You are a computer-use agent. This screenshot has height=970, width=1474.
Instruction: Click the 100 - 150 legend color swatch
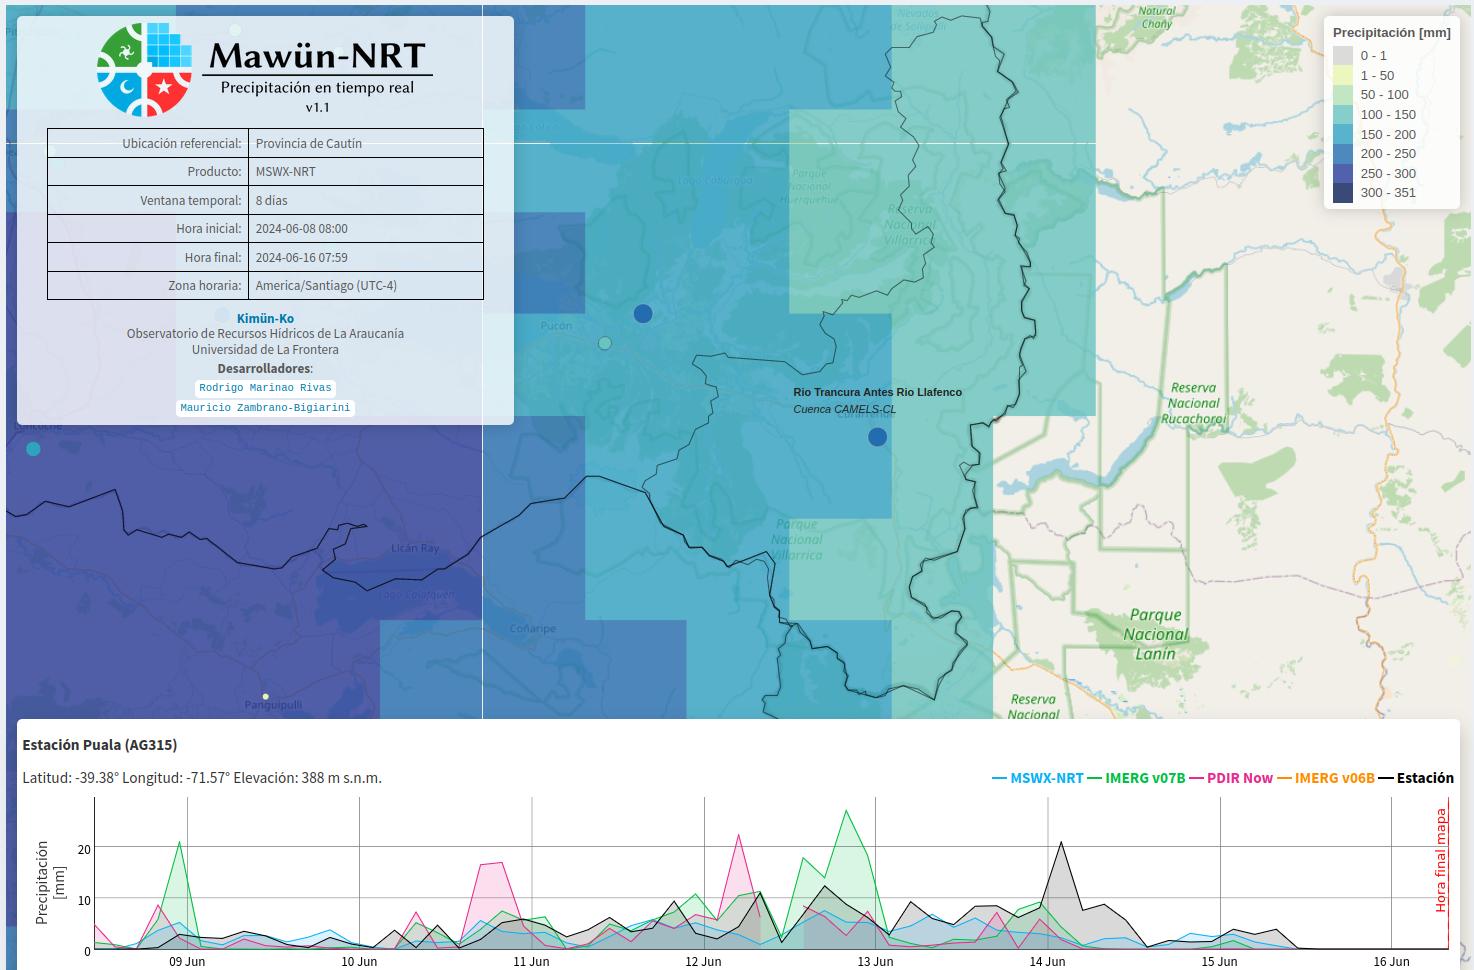click(1343, 114)
